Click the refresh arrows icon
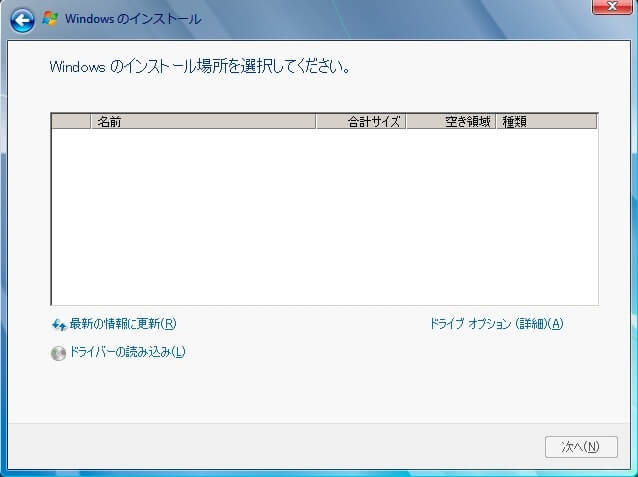Screen dimensions: 638x477 tap(59, 325)
